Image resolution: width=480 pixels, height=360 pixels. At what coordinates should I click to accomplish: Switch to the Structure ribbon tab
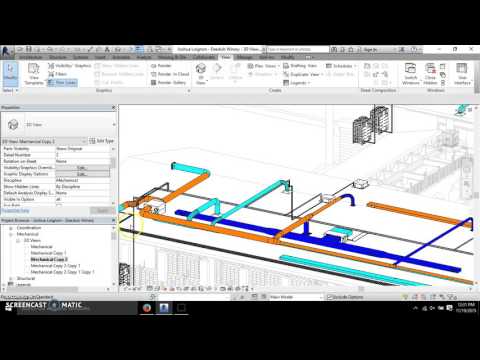58,57
